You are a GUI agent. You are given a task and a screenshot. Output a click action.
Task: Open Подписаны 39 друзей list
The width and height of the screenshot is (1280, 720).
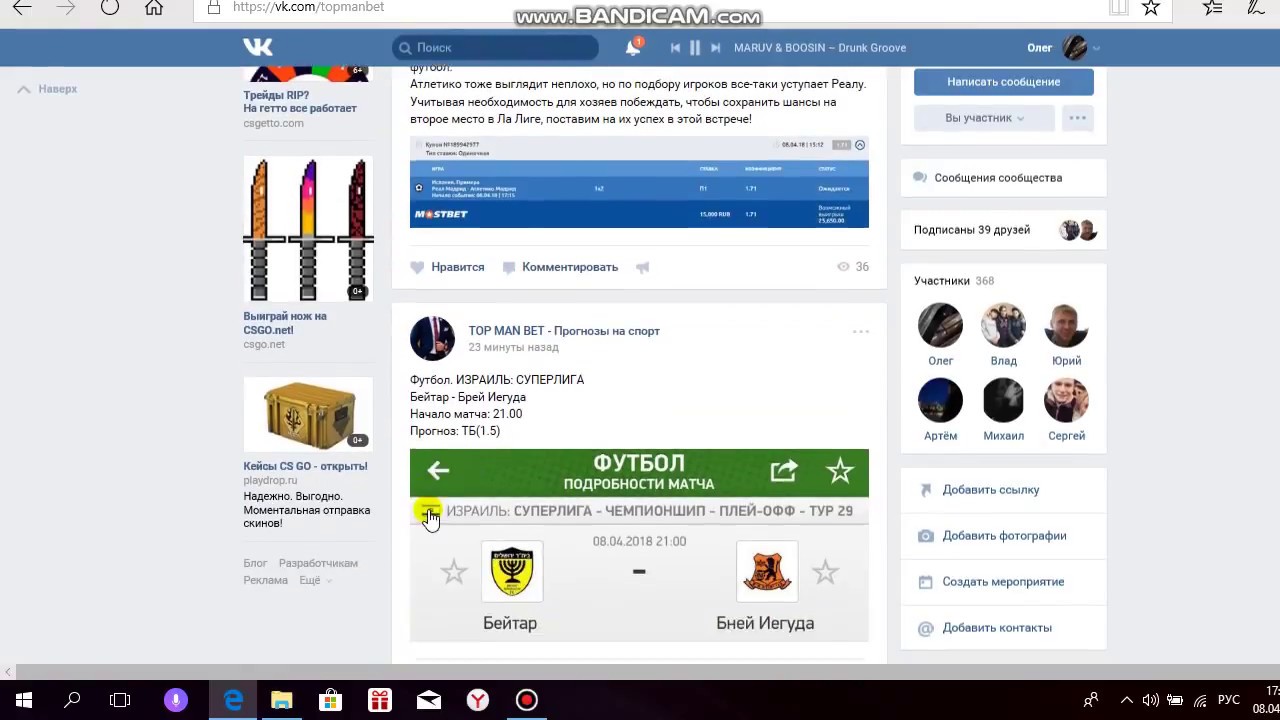[x=971, y=230]
